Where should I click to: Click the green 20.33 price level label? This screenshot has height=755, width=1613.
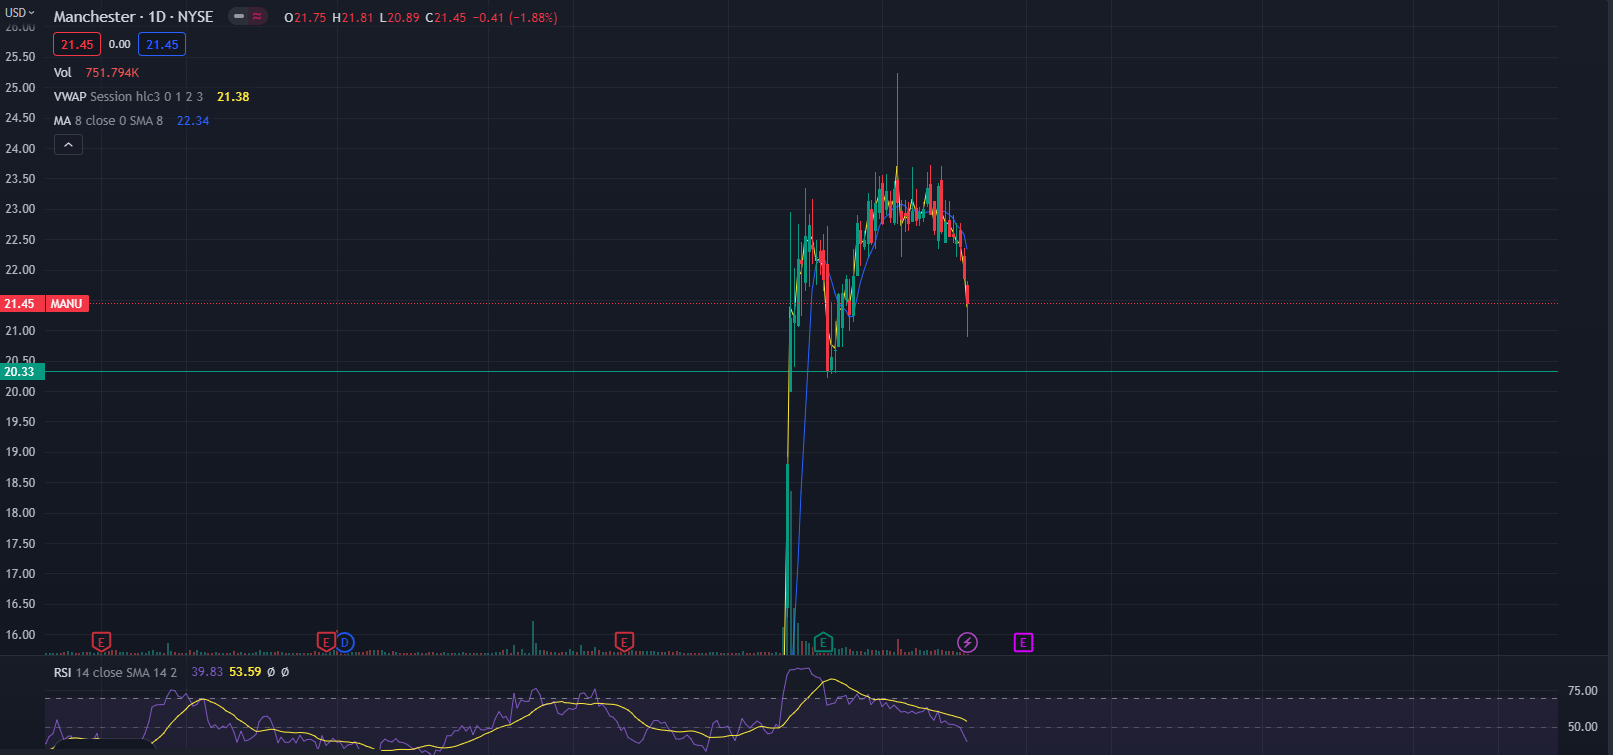pos(20,372)
